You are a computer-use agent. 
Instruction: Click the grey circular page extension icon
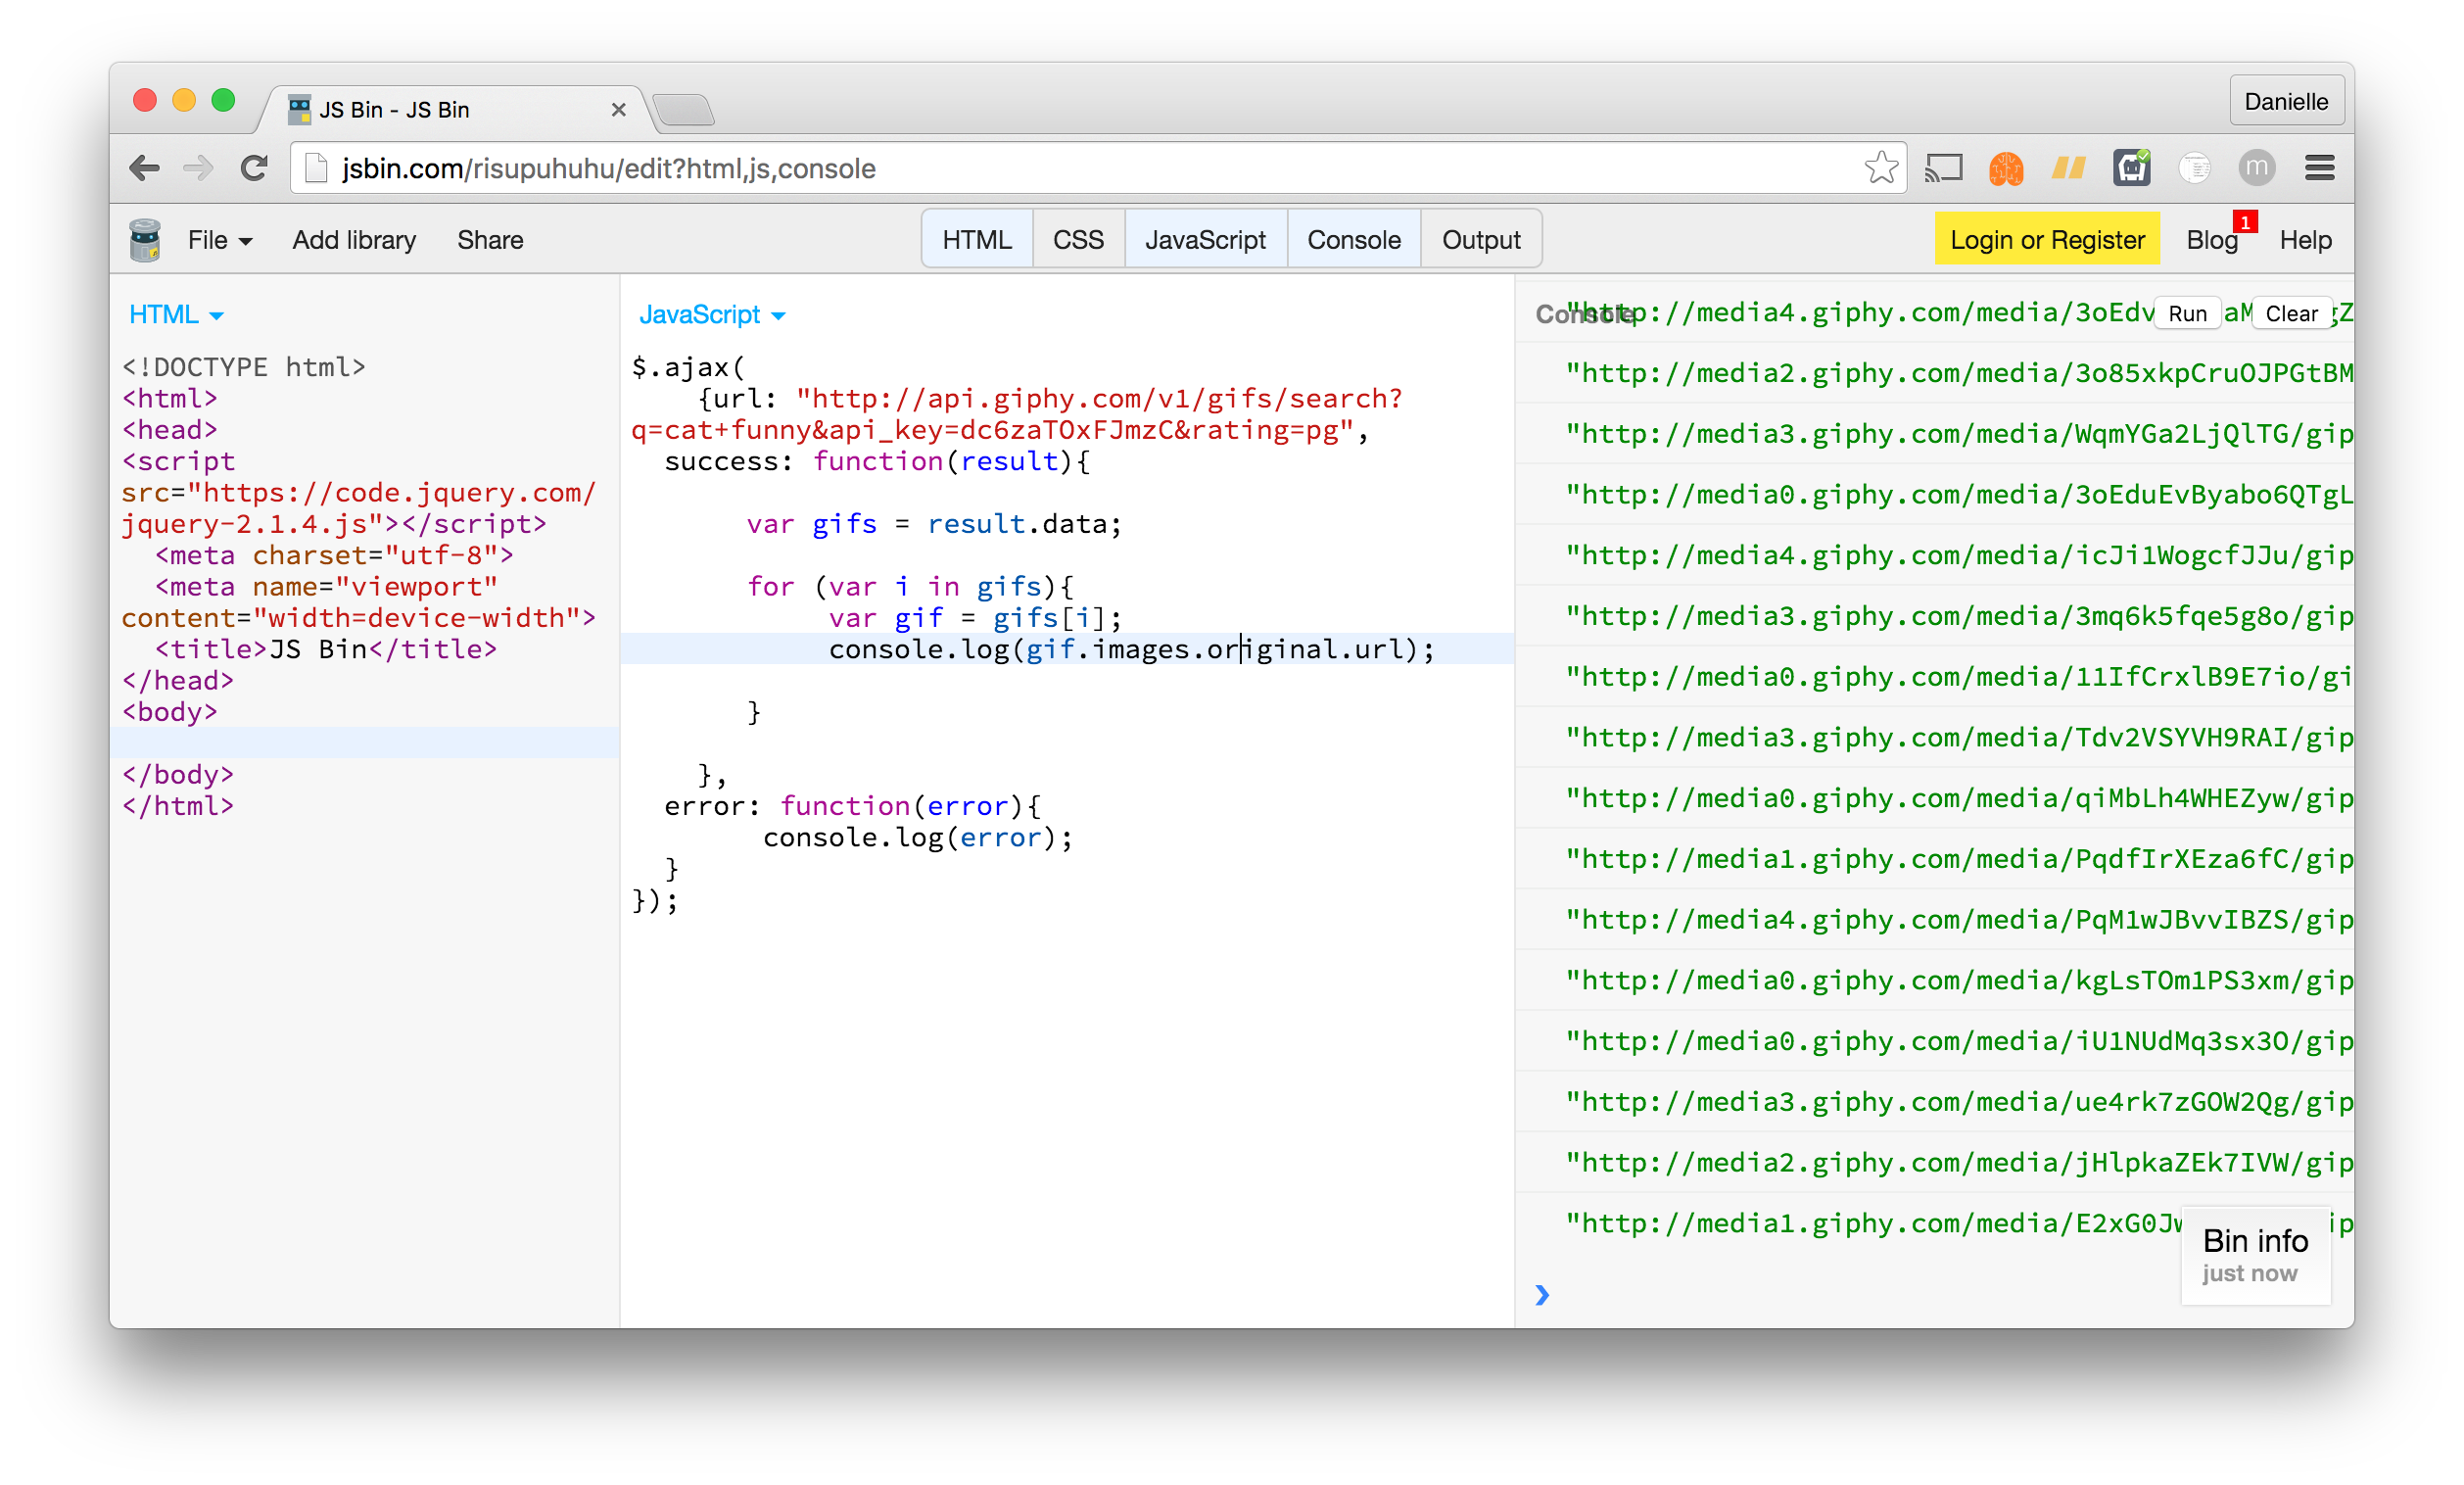tap(2194, 168)
